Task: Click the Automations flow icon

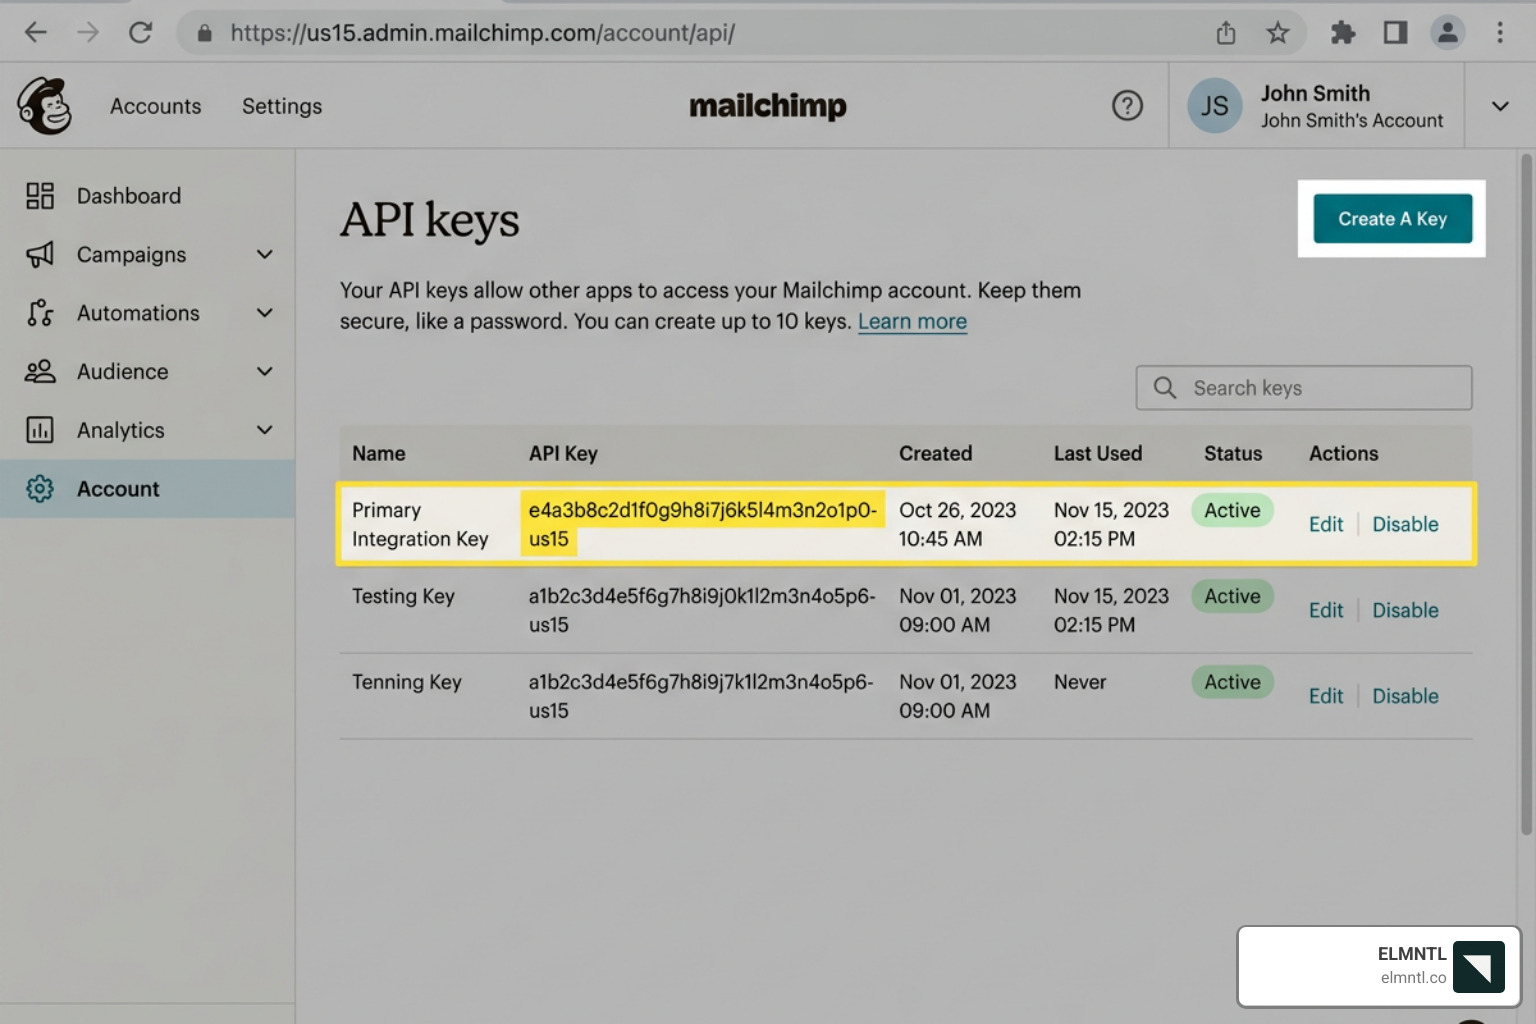Action: pos(40,313)
